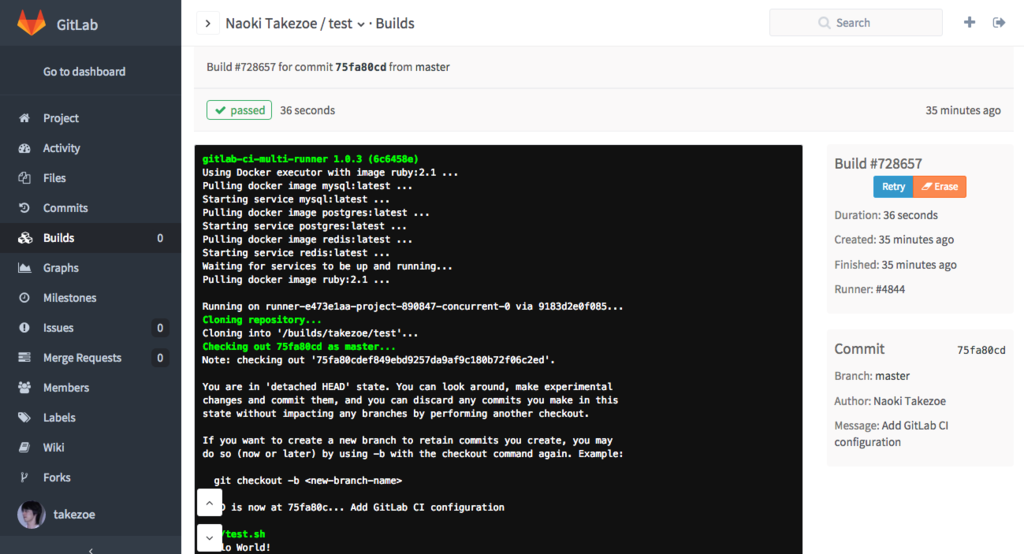The width and height of the screenshot is (1024, 554).
Task: Open Members in the sidebar
Action: 91,387
